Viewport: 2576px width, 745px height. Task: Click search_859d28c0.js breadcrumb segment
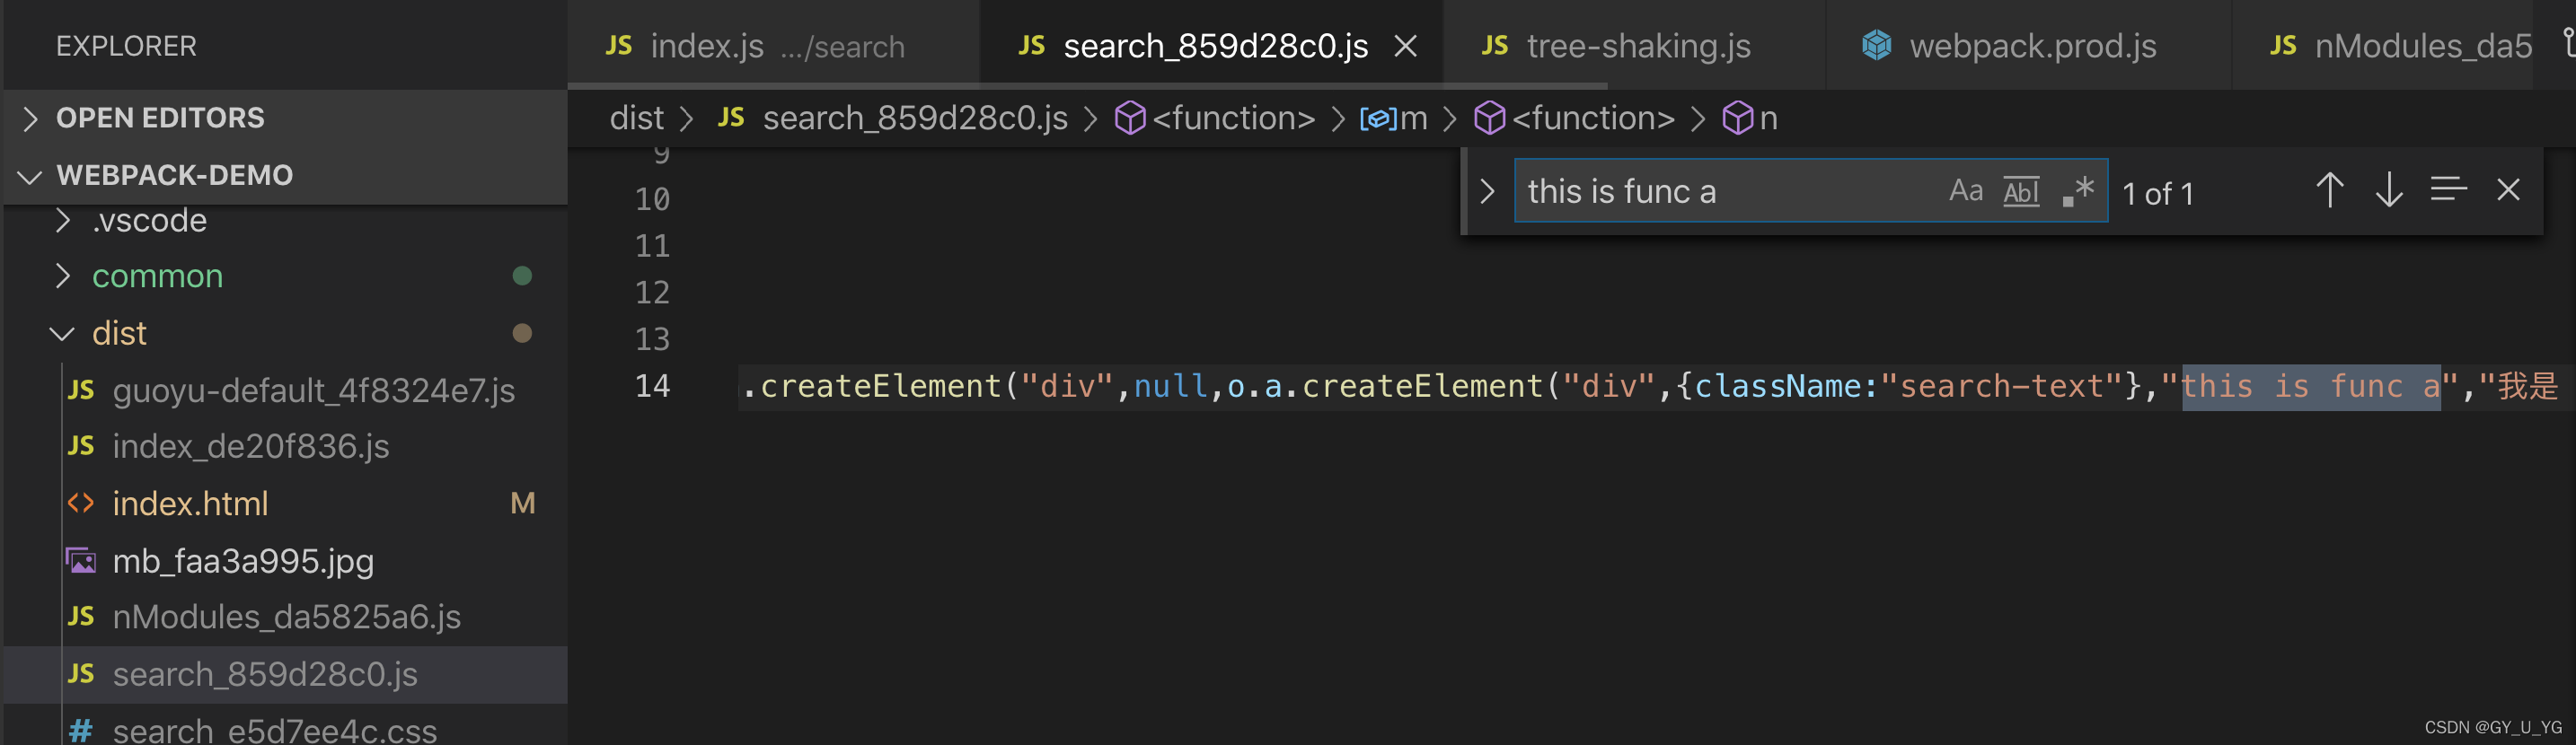coord(914,118)
